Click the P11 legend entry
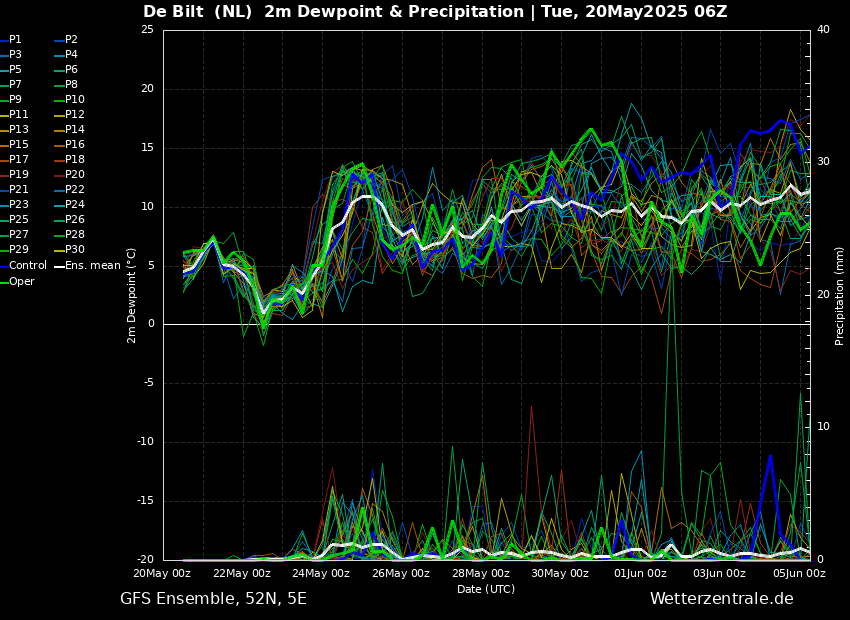This screenshot has height=620, width=850. [x=14, y=114]
